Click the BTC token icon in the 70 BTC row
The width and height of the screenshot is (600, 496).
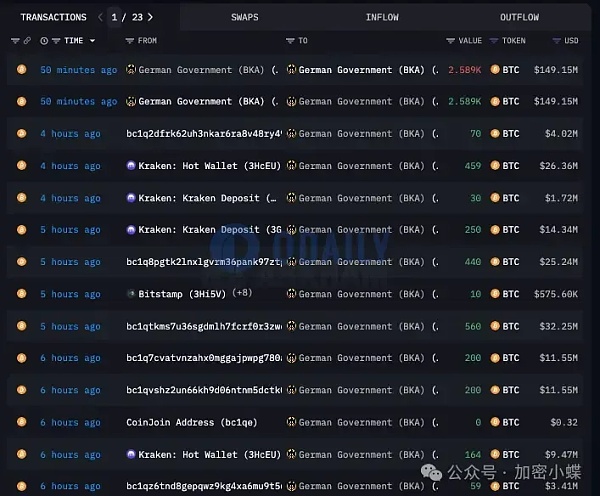click(x=494, y=134)
